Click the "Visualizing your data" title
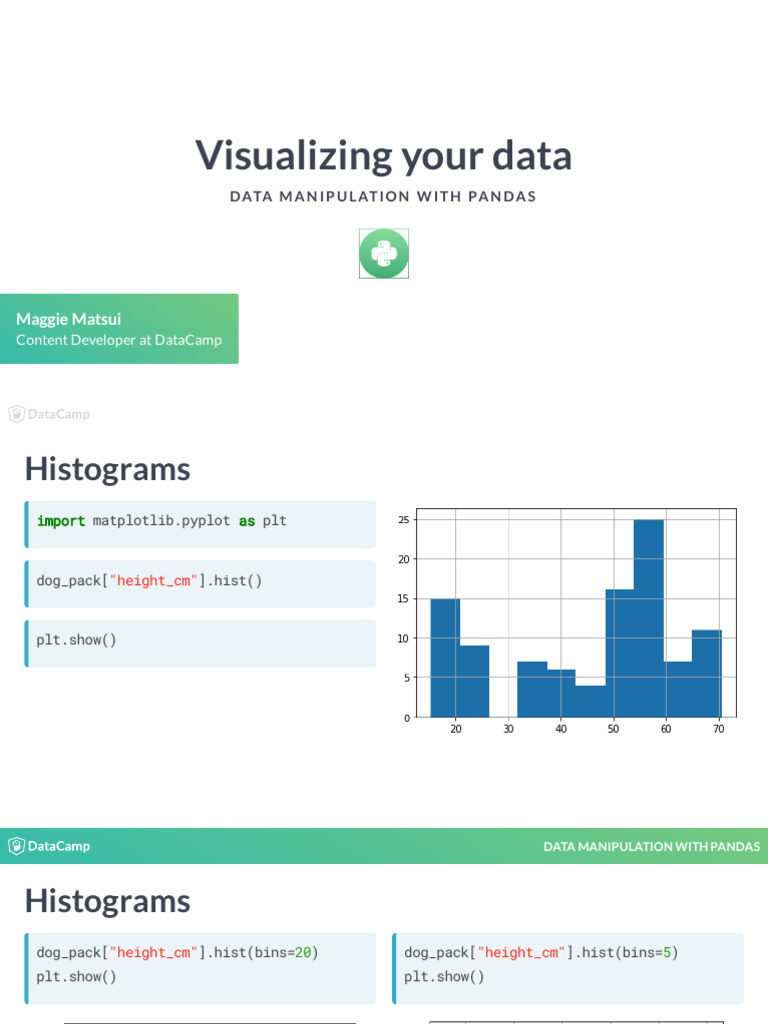The image size is (768, 1024). (x=384, y=156)
